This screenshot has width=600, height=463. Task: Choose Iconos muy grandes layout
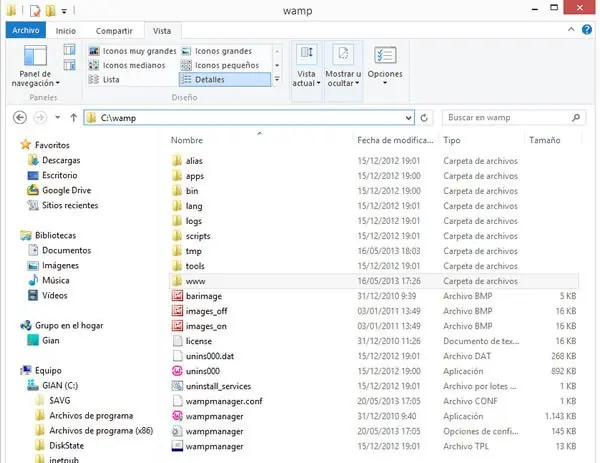pos(132,51)
